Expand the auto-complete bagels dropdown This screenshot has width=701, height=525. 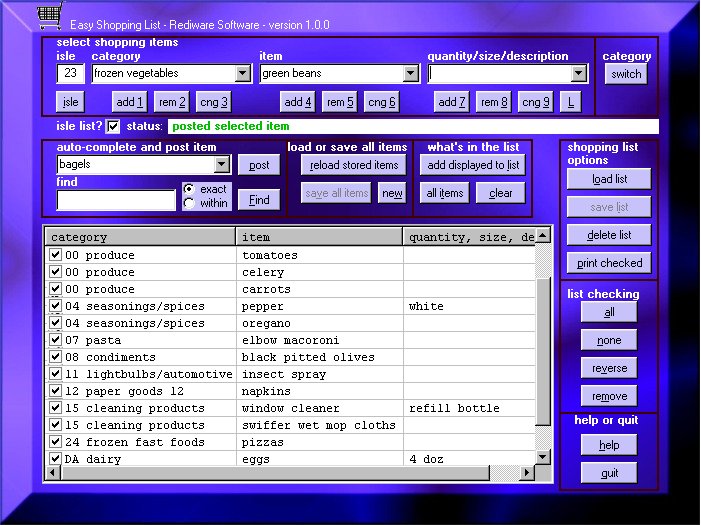[222, 165]
